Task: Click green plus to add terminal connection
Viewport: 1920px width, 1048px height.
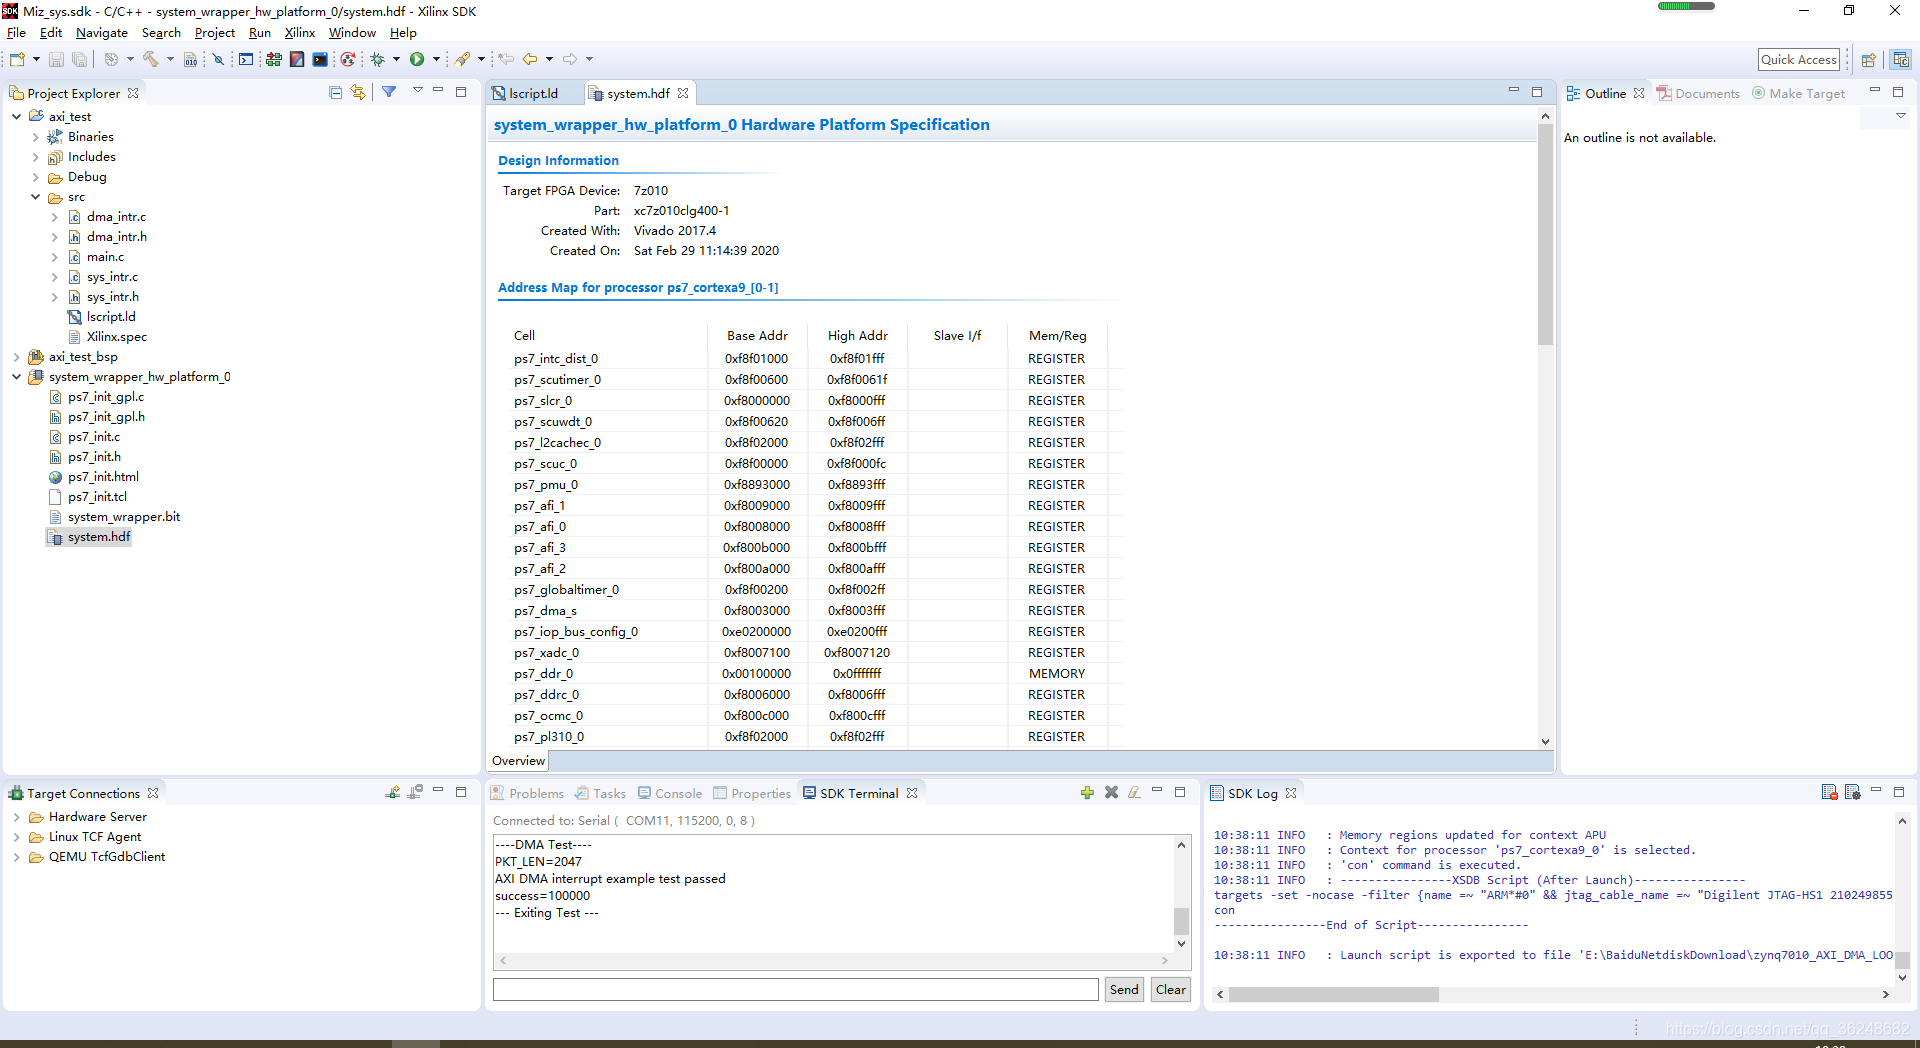Action: point(1087,793)
